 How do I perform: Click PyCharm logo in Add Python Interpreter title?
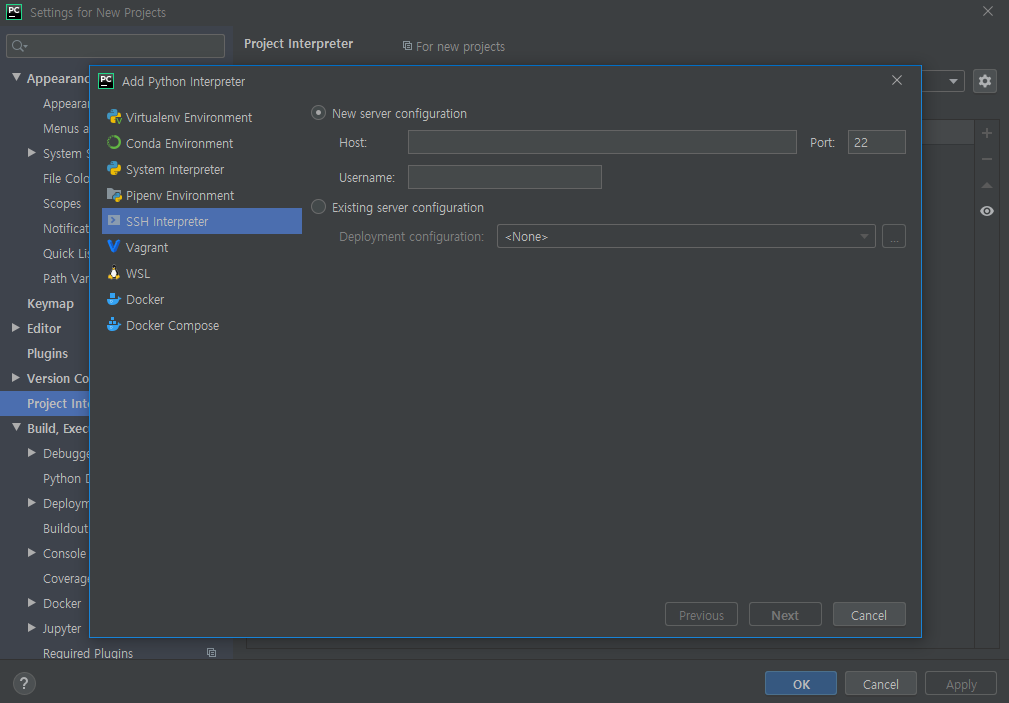pyautogui.click(x=106, y=81)
